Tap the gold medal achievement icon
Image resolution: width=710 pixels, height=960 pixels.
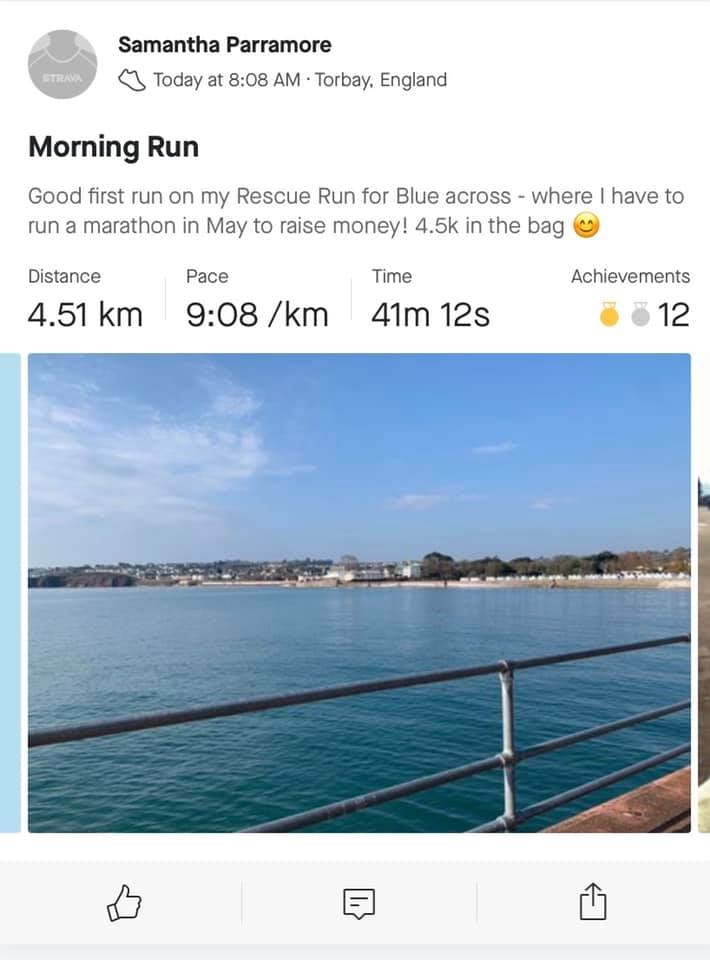click(609, 313)
